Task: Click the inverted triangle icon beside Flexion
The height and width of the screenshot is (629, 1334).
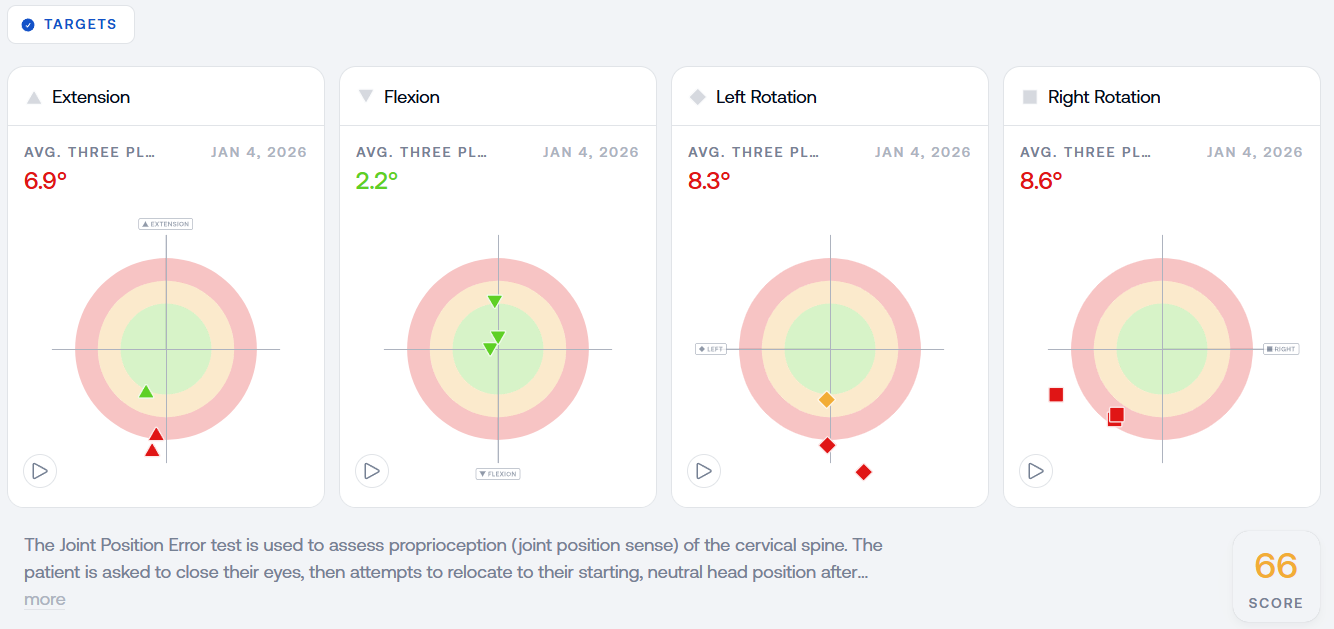Action: 365,96
